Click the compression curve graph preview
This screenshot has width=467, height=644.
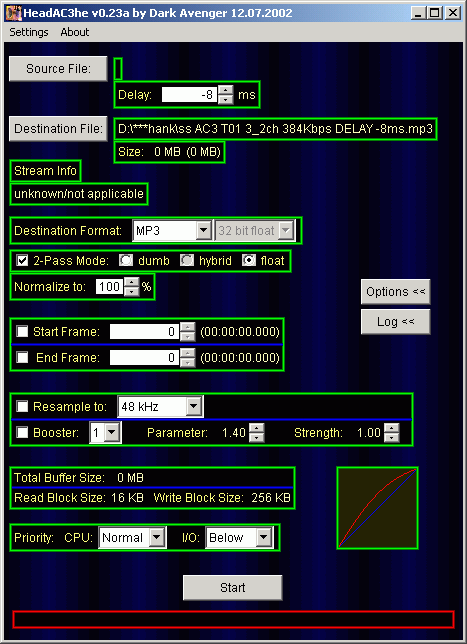(377, 508)
